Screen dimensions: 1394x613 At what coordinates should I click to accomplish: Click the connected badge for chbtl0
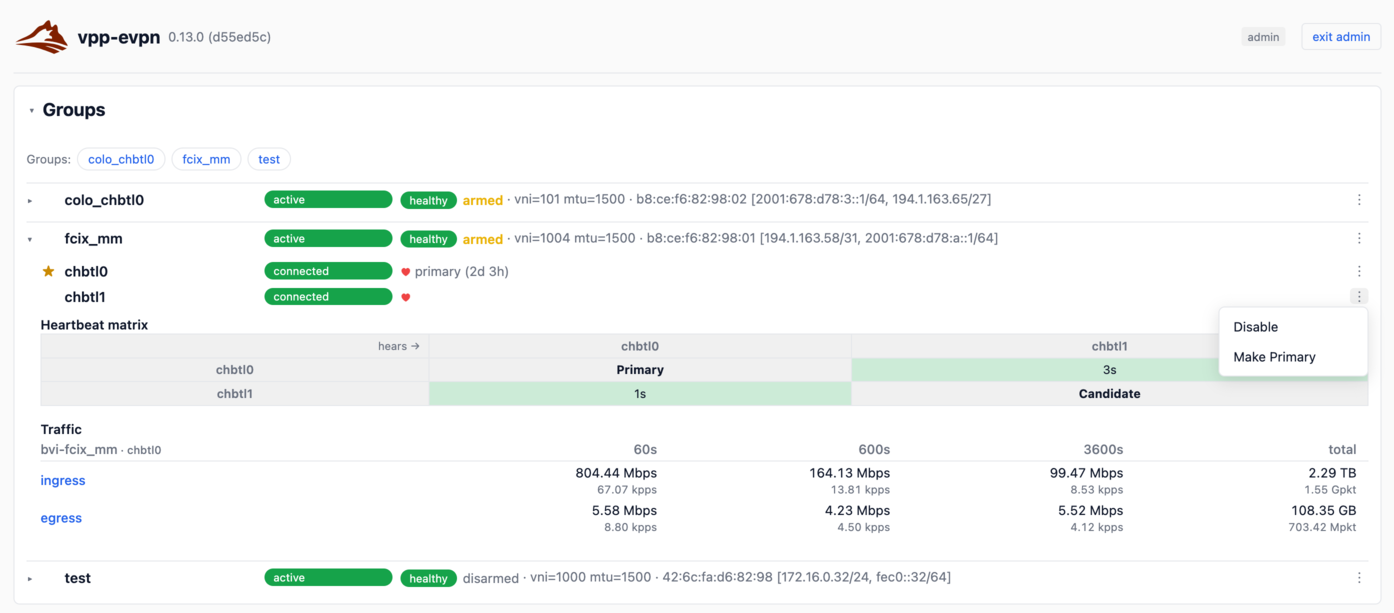coord(328,271)
